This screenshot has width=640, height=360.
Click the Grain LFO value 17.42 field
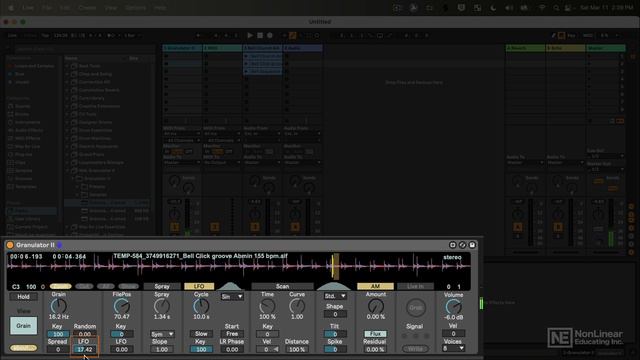pos(85,349)
